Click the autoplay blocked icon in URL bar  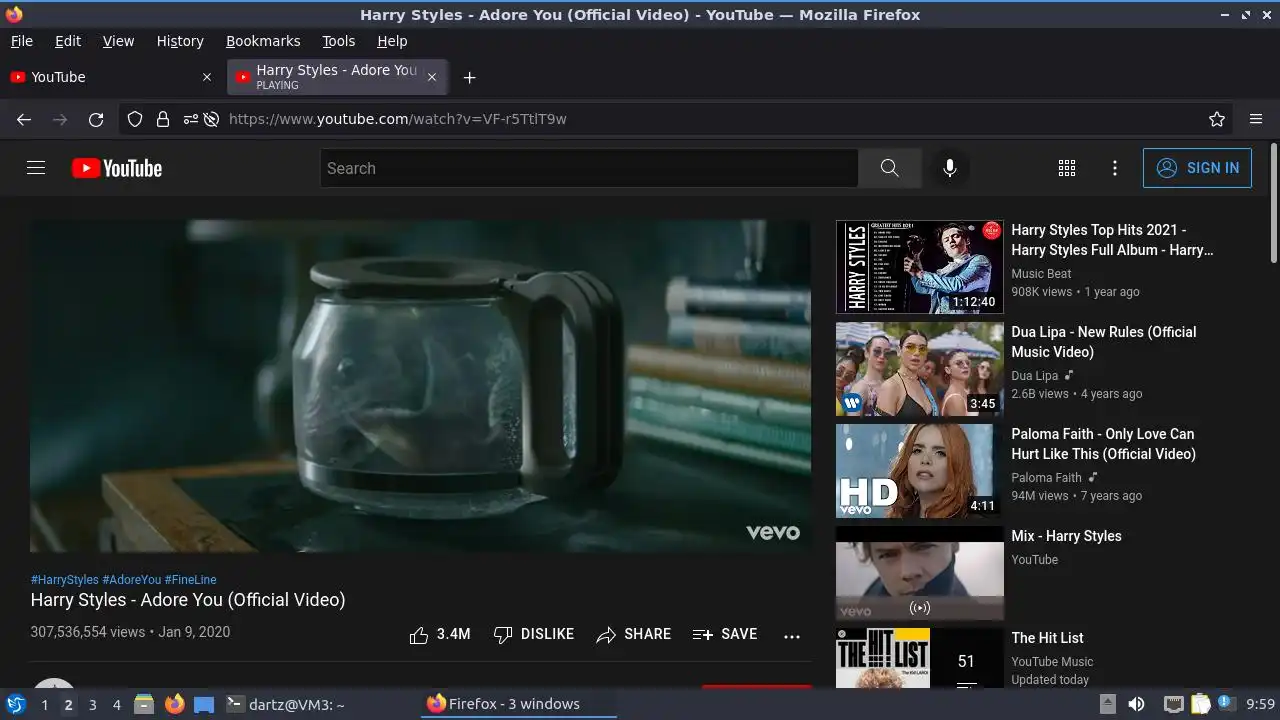pos(211,119)
